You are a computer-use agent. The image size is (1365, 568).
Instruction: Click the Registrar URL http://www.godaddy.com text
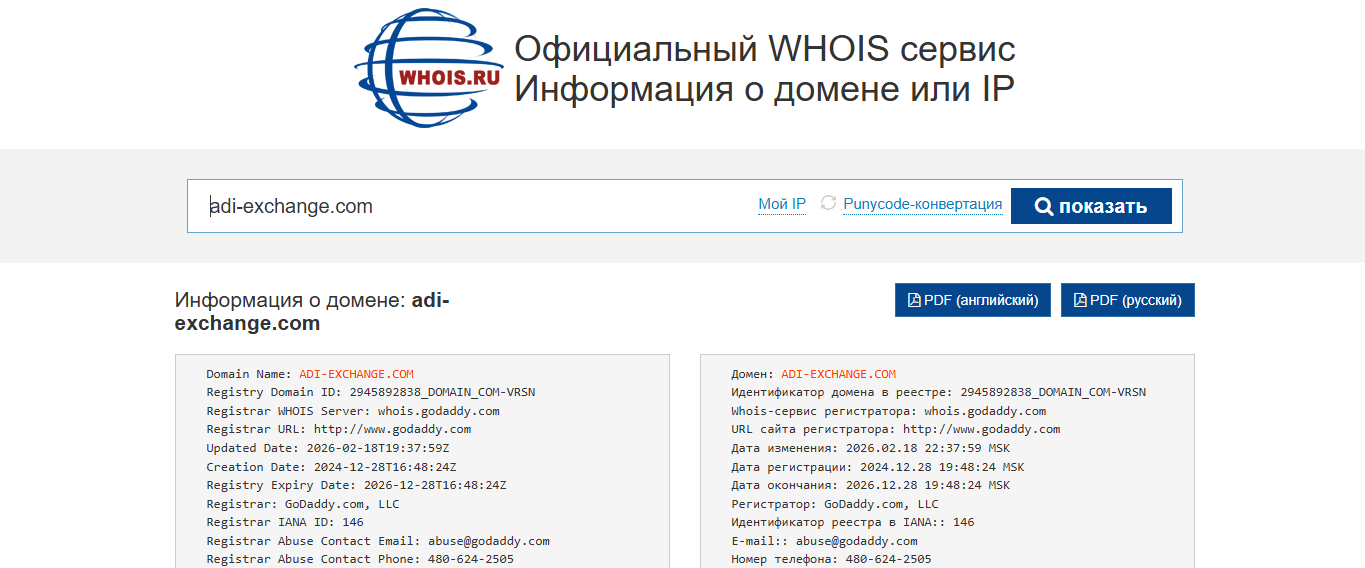pyautogui.click(x=392, y=429)
